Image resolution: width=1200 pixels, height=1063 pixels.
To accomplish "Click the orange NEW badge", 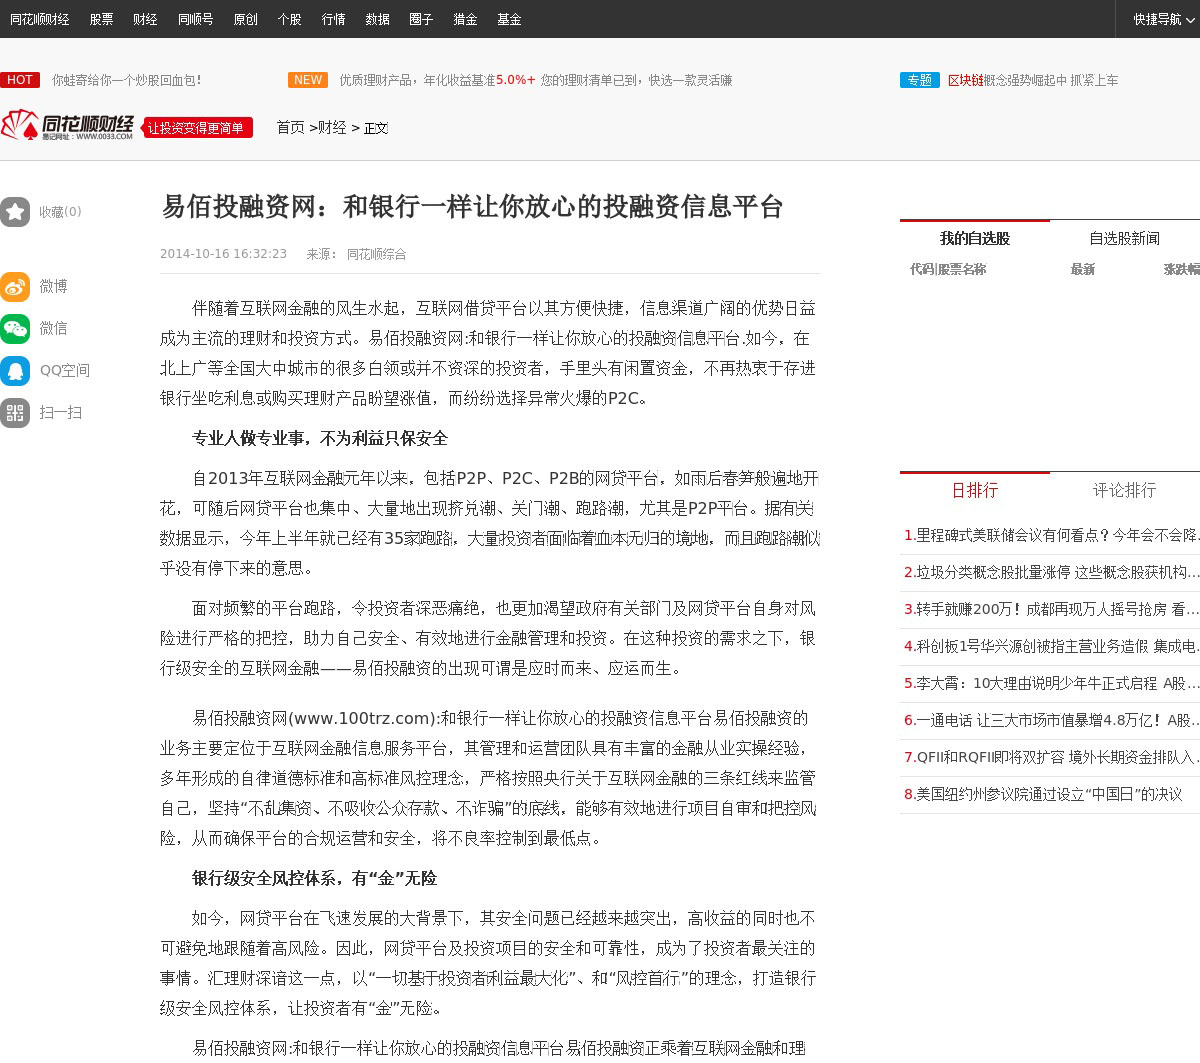I will coord(308,80).
